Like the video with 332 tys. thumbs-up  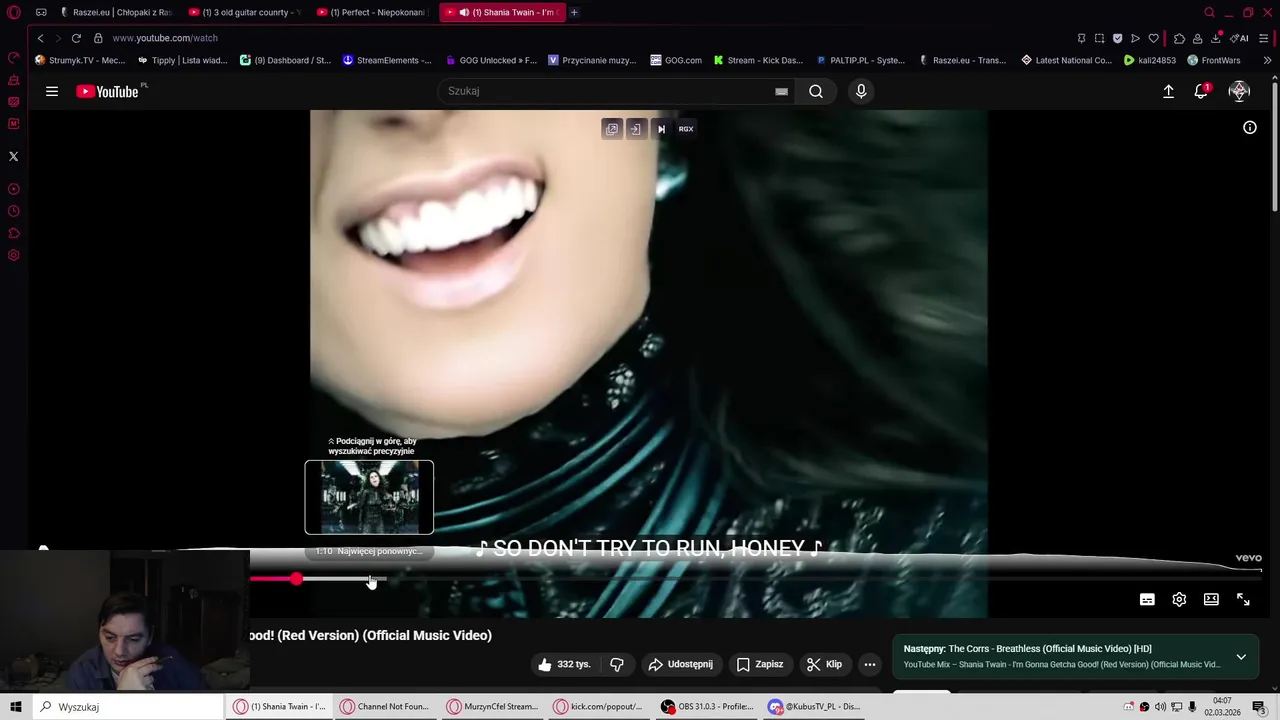[565, 664]
